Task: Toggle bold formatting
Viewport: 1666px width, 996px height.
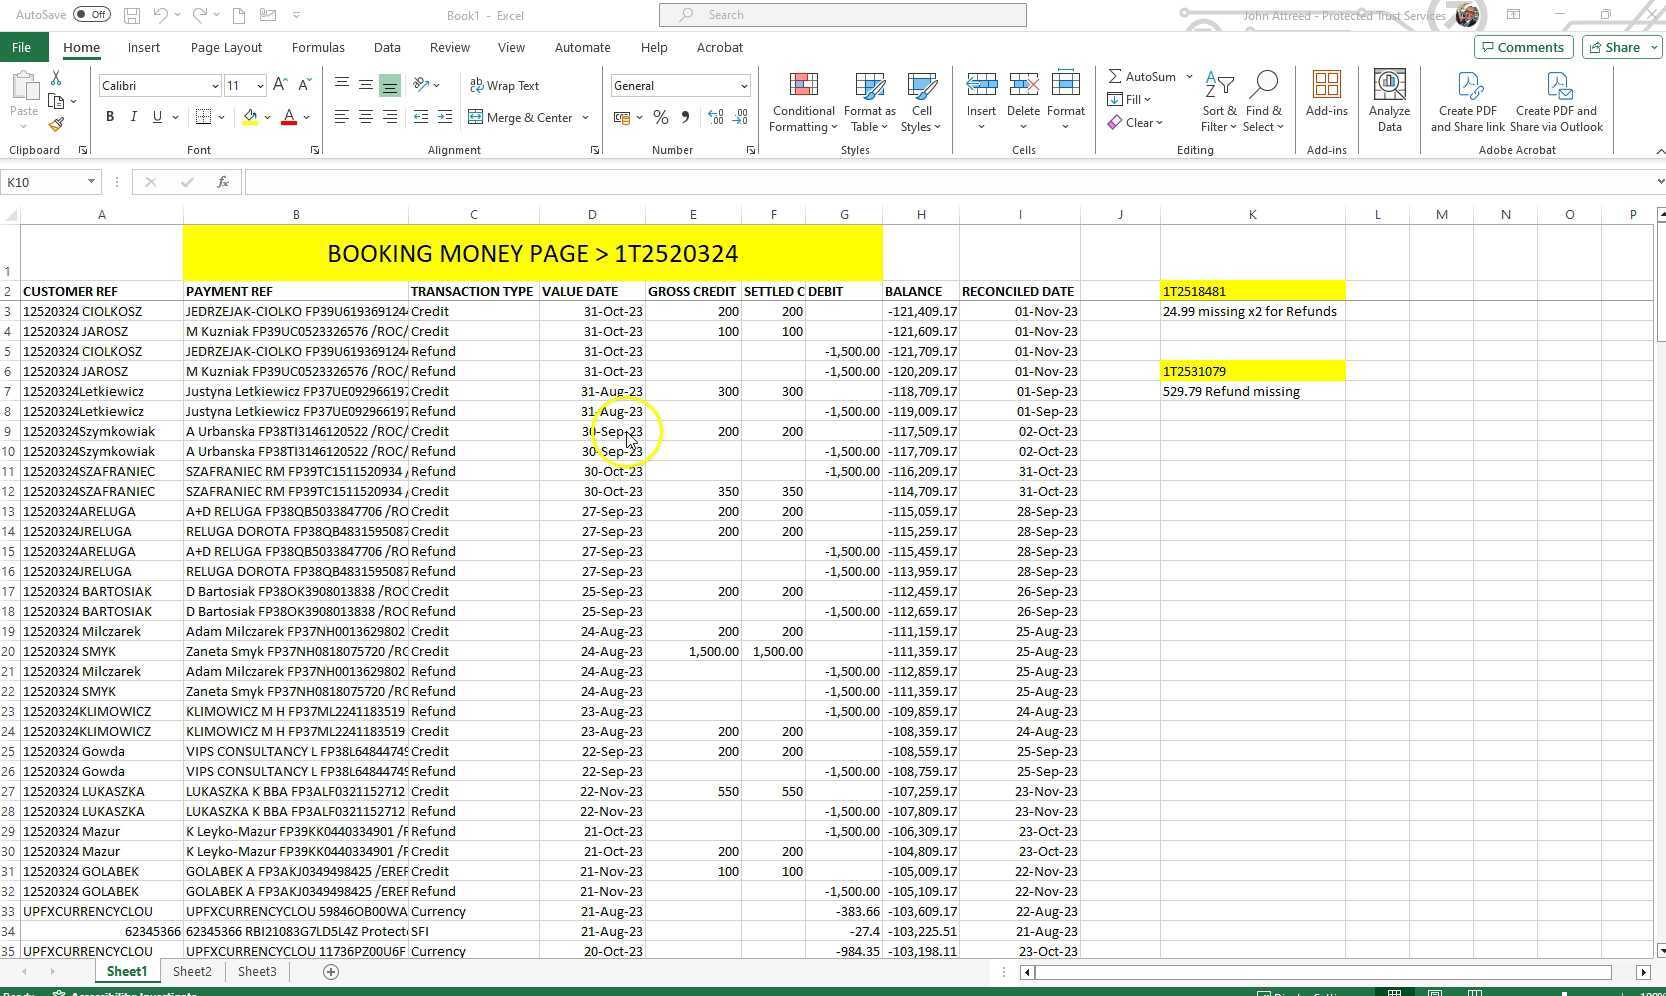Action: coord(110,117)
